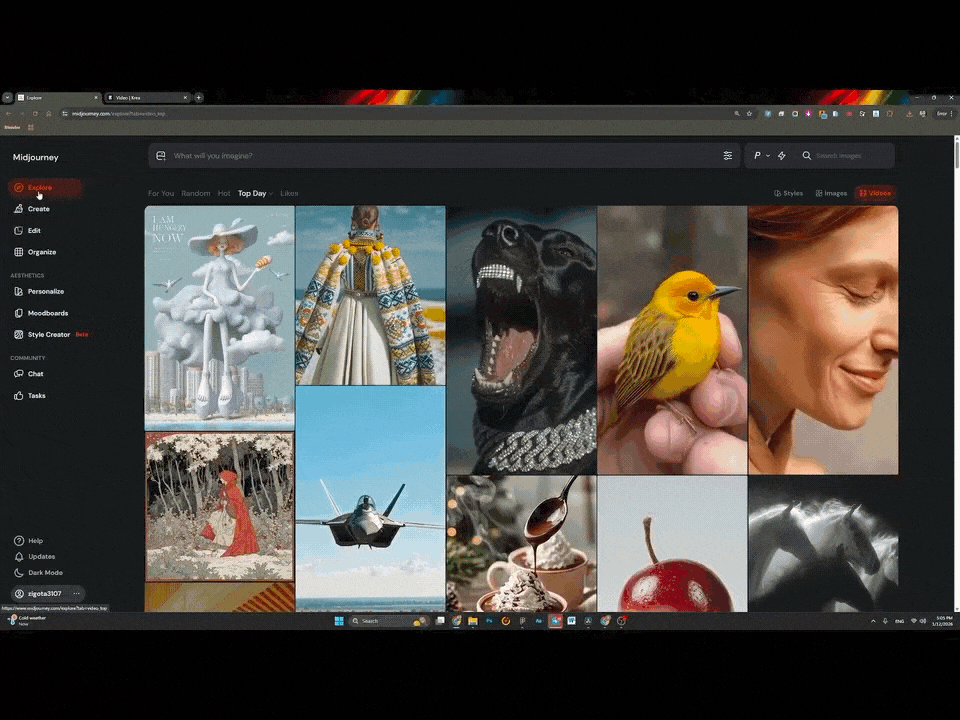Switch to the Video | Krea browser tab

148,97
